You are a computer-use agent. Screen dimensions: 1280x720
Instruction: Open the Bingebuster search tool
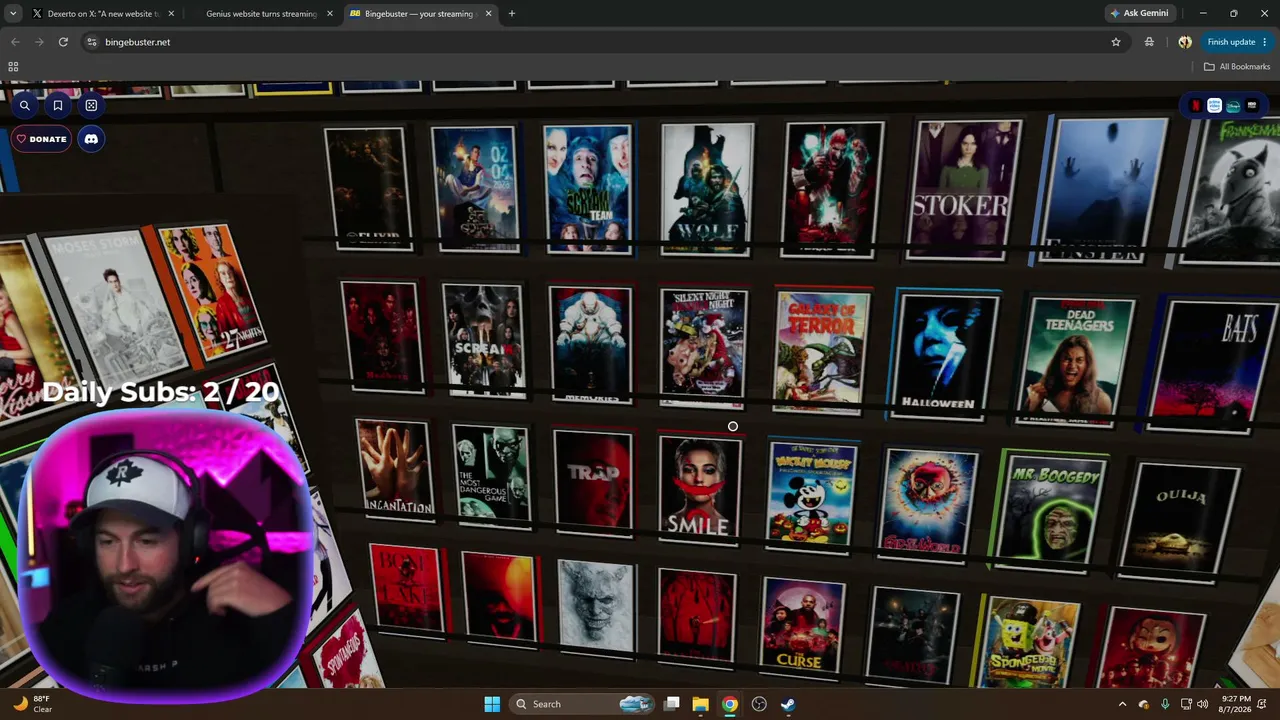[25, 105]
